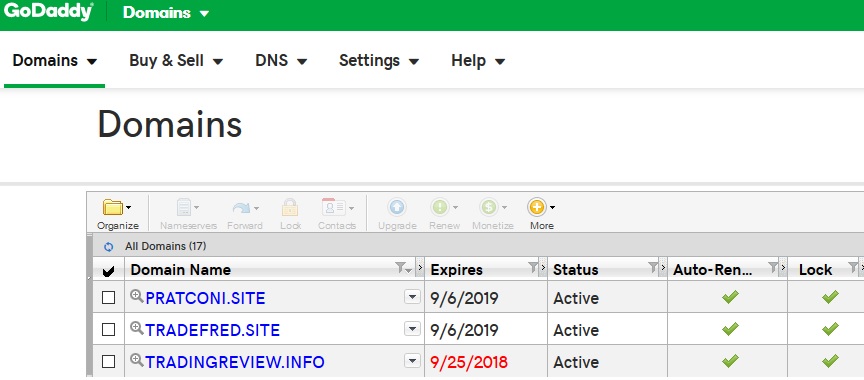Click the Status column expander arrow
The height and width of the screenshot is (380, 864).
point(662,268)
